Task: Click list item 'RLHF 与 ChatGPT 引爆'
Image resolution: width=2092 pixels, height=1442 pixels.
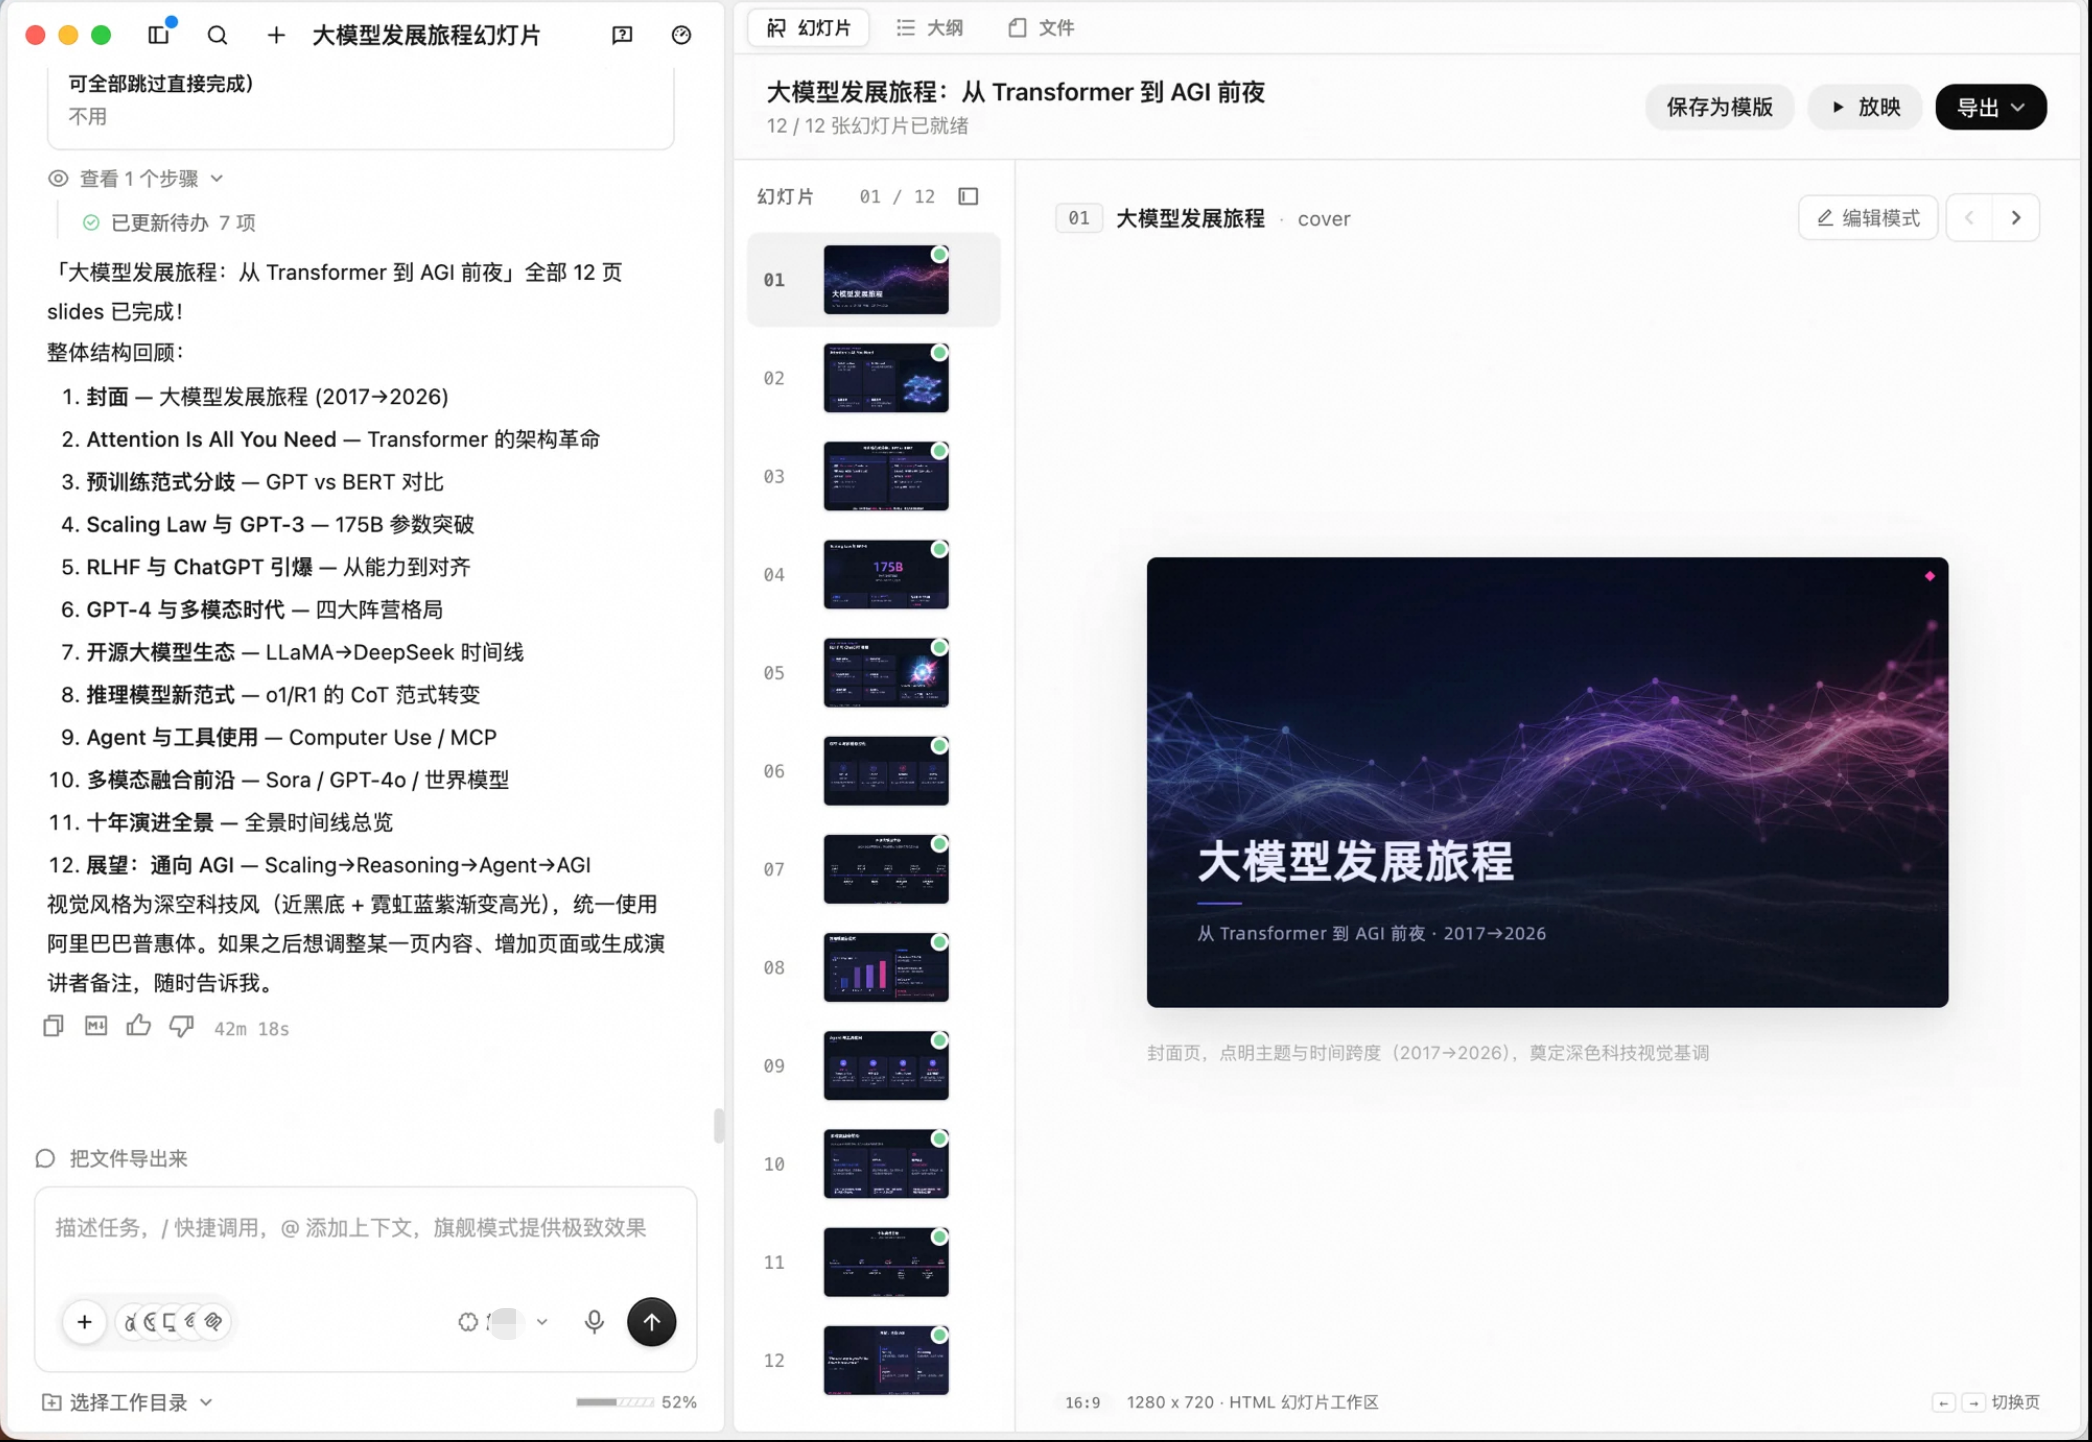Action: click(x=199, y=567)
